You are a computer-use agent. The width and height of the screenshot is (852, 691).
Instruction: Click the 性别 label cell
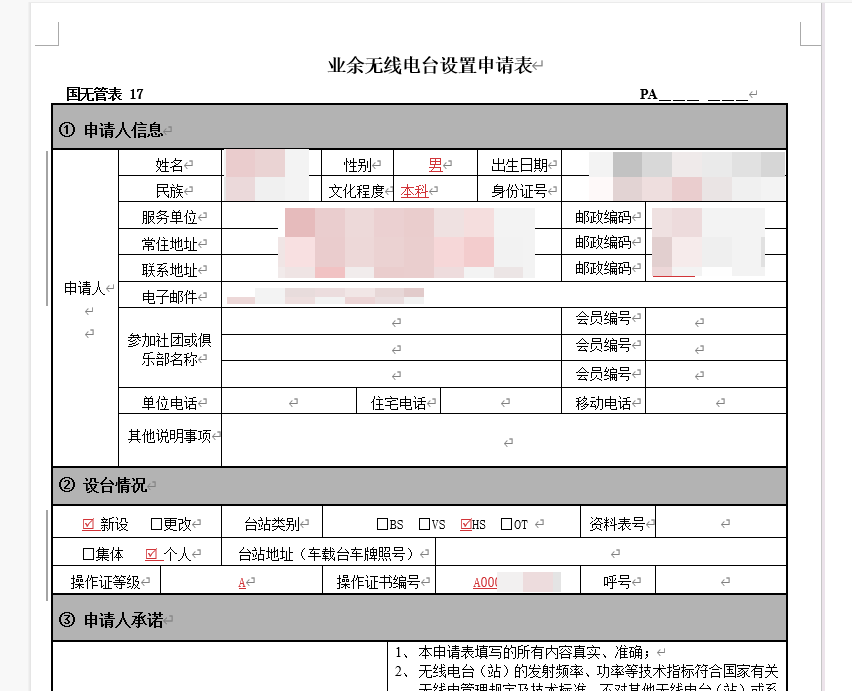(x=358, y=164)
